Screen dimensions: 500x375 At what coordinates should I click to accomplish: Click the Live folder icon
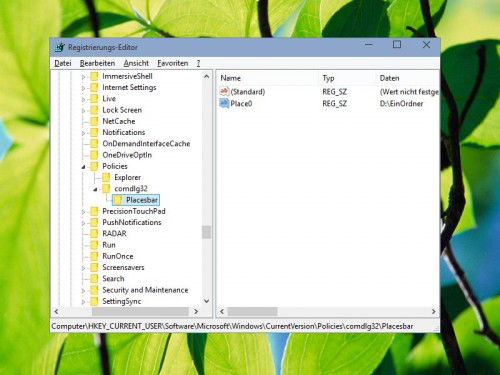click(x=94, y=99)
